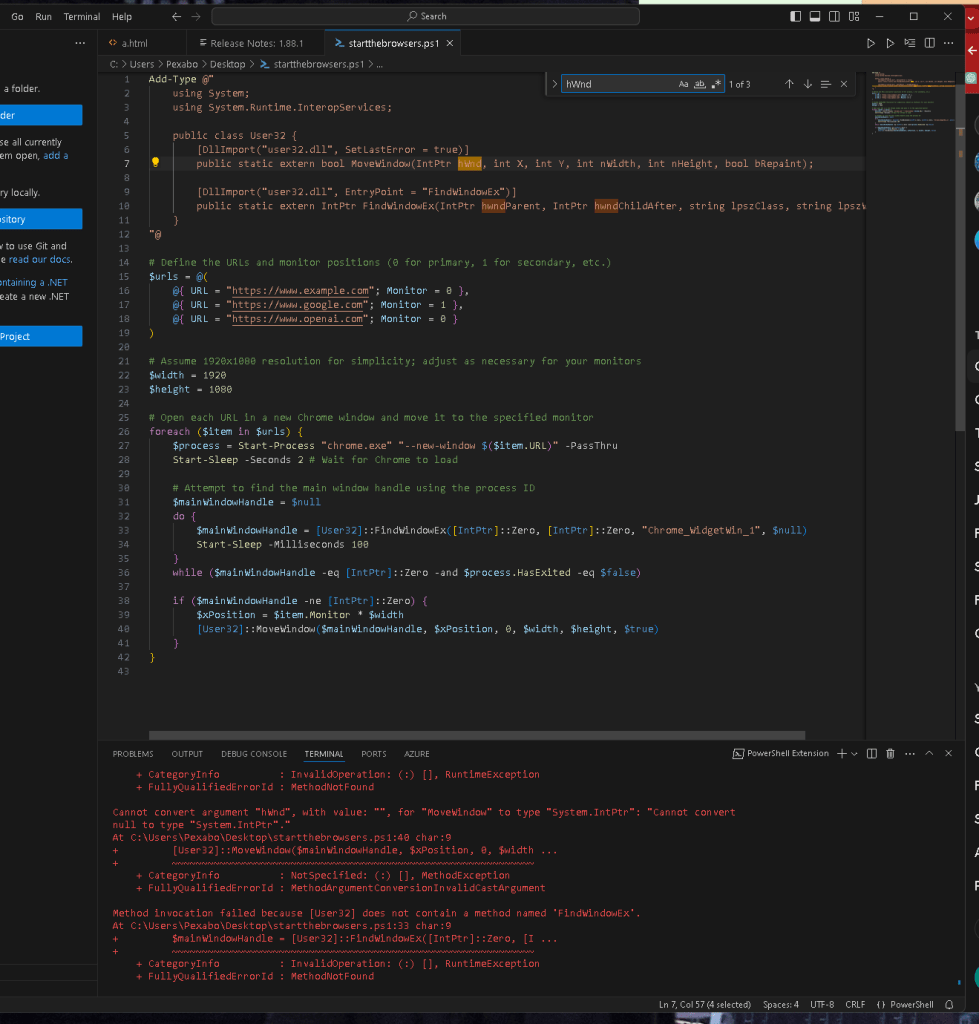Image resolution: width=979 pixels, height=1024 pixels.
Task: Click the title bar Search box
Action: pyautogui.click(x=426, y=16)
